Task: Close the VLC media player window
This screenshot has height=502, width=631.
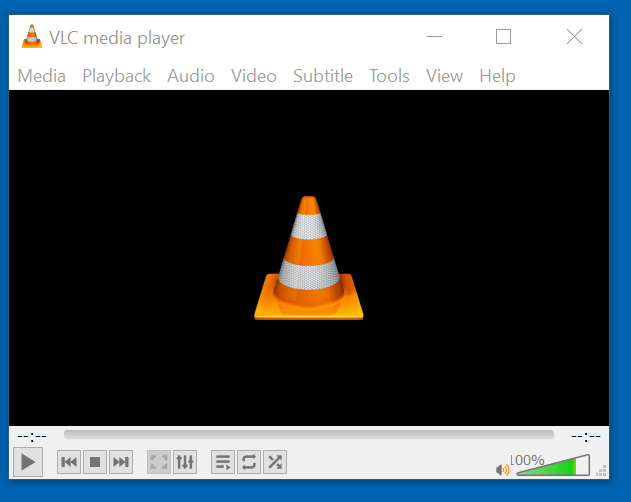Action: [x=574, y=37]
